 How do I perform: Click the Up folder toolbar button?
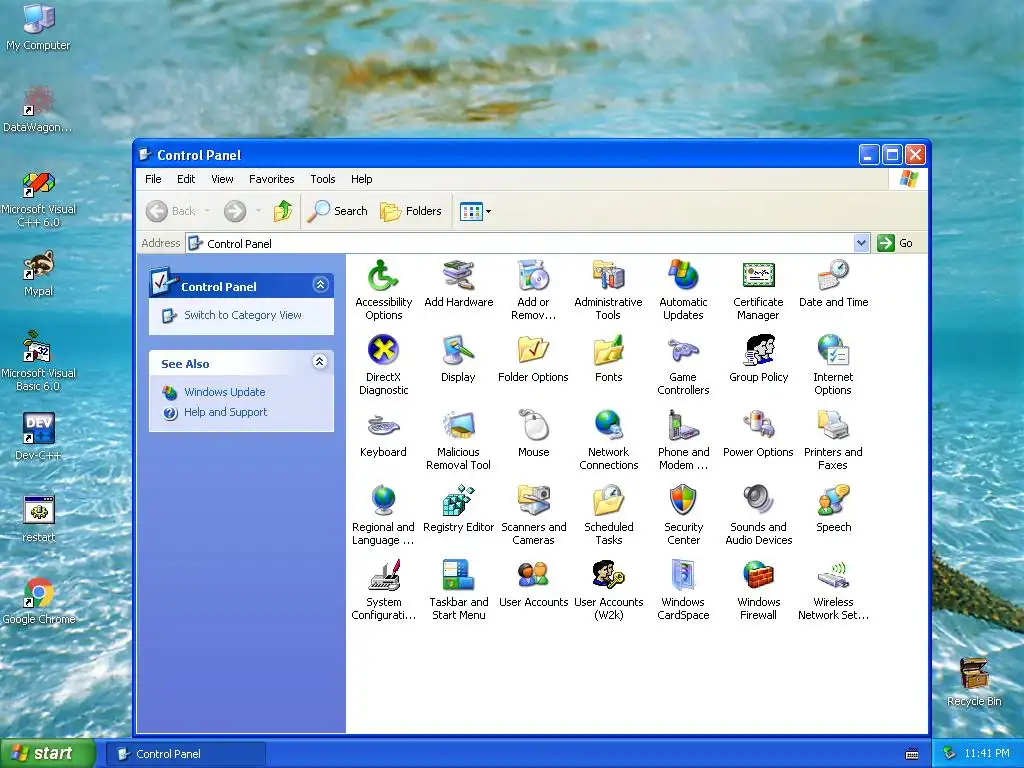[283, 211]
